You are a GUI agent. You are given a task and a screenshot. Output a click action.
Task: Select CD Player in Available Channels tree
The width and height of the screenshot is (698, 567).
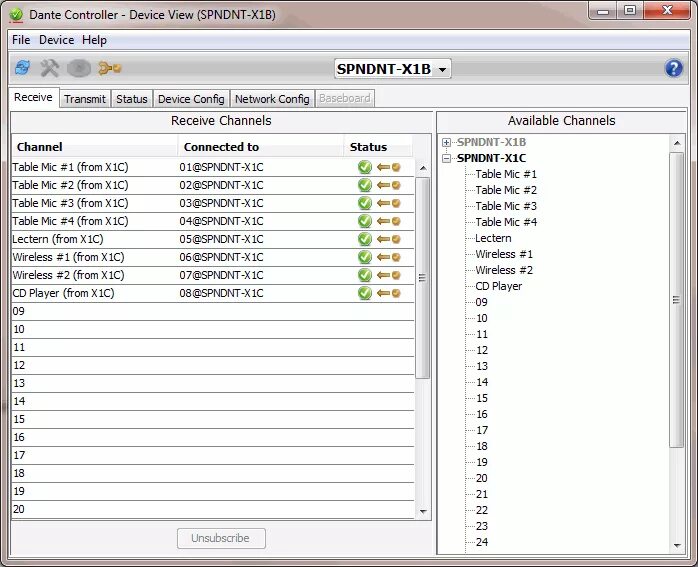click(499, 287)
